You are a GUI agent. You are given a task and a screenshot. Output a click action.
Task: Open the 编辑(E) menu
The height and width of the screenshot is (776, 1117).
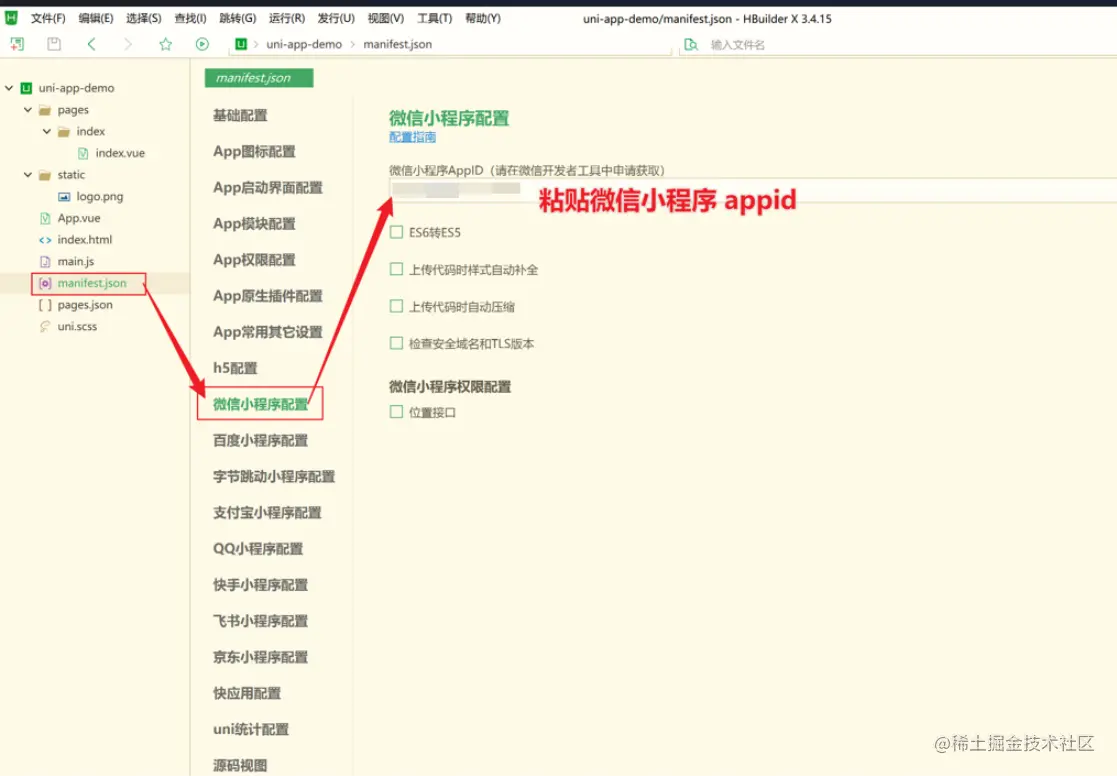95,19
